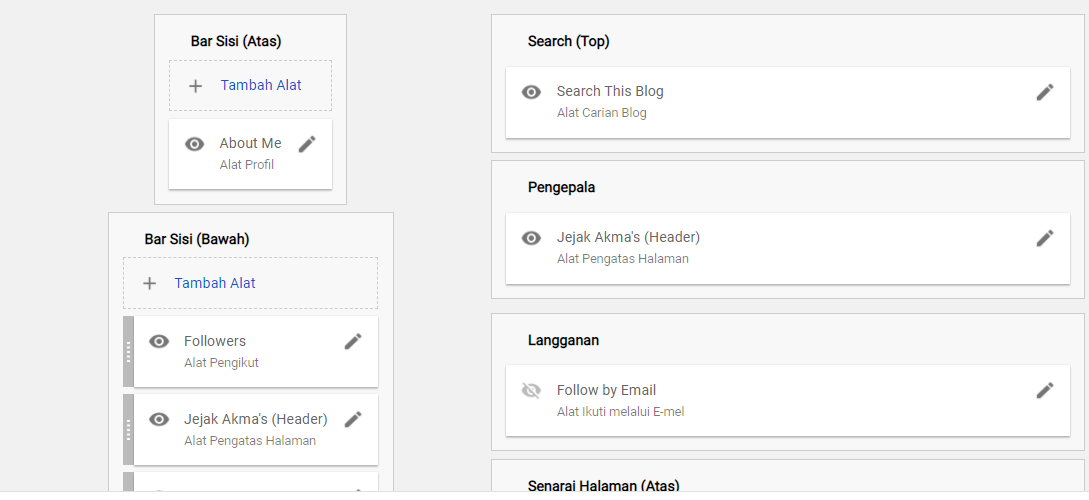This screenshot has width=1089, height=500.
Task: Toggle visibility of Pengepala header gadget
Action: [x=531, y=238]
